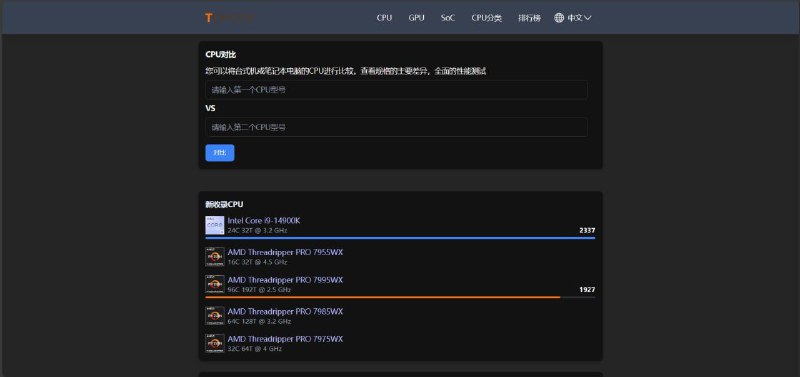Click Threadripper PRO 7985WX chip icon
The height and width of the screenshot is (377, 800).
click(x=215, y=316)
